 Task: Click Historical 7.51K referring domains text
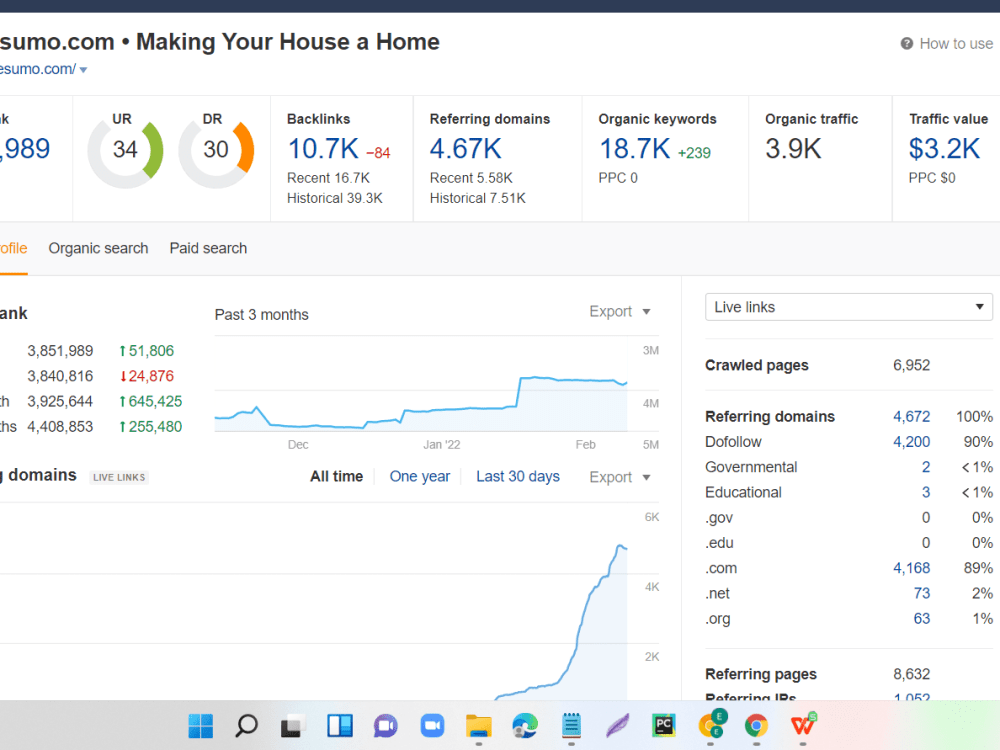tap(477, 198)
